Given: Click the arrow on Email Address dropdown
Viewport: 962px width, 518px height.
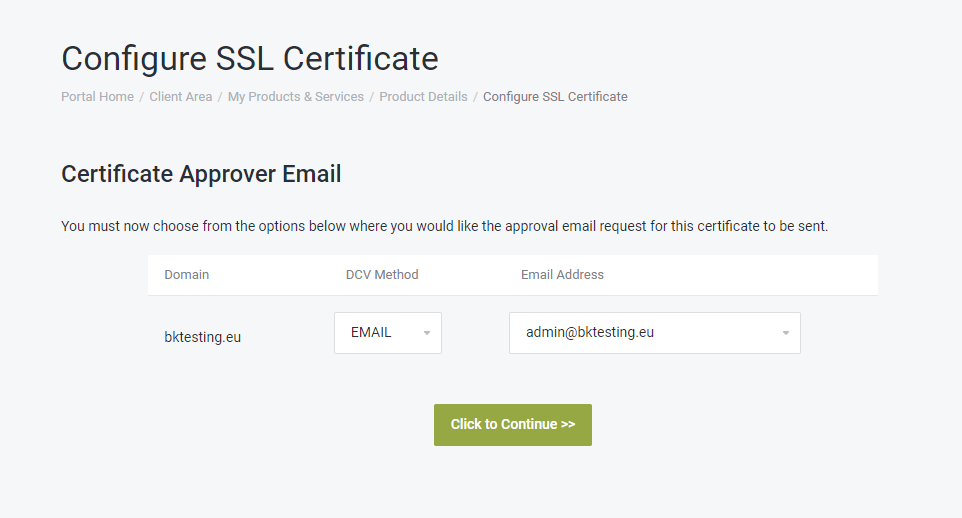Looking at the screenshot, I should click(x=785, y=333).
